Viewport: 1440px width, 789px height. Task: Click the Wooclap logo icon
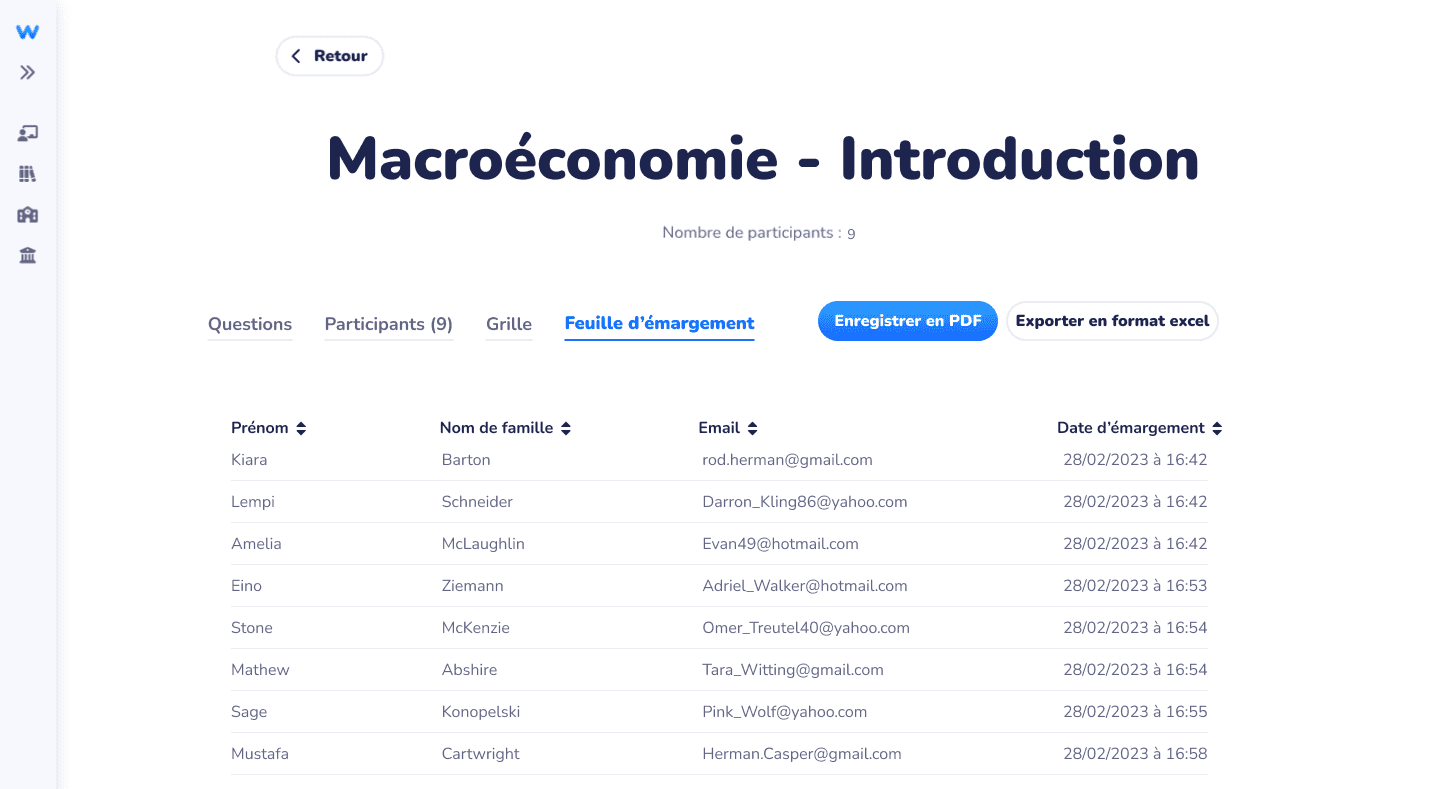pos(28,32)
